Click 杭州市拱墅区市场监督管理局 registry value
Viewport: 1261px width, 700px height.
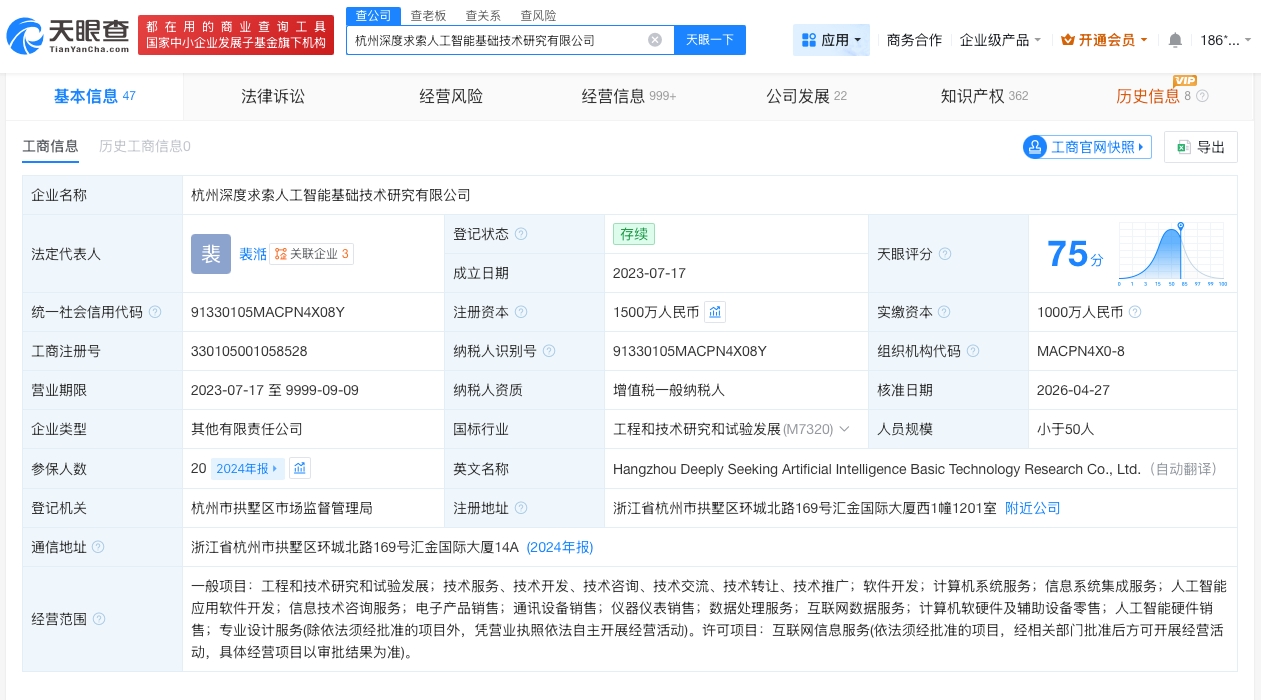click(x=282, y=508)
